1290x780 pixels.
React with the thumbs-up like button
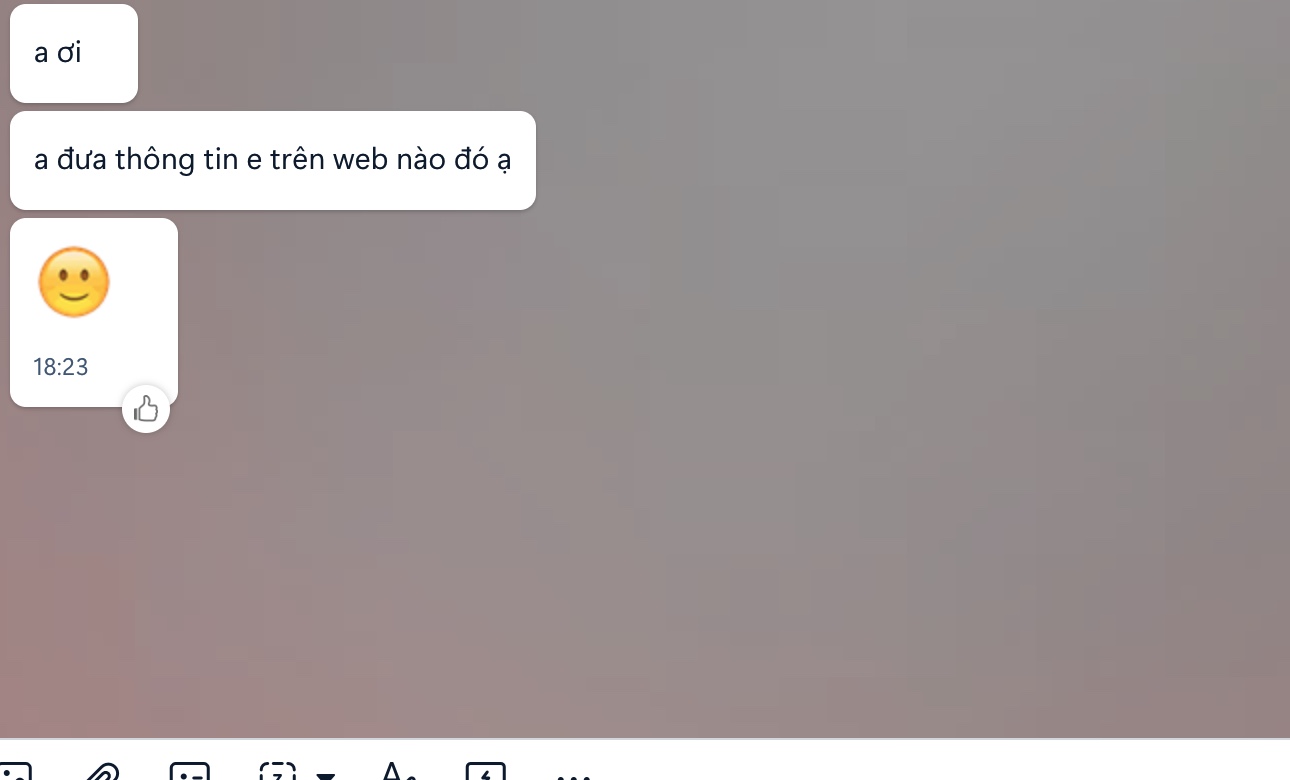coord(146,409)
